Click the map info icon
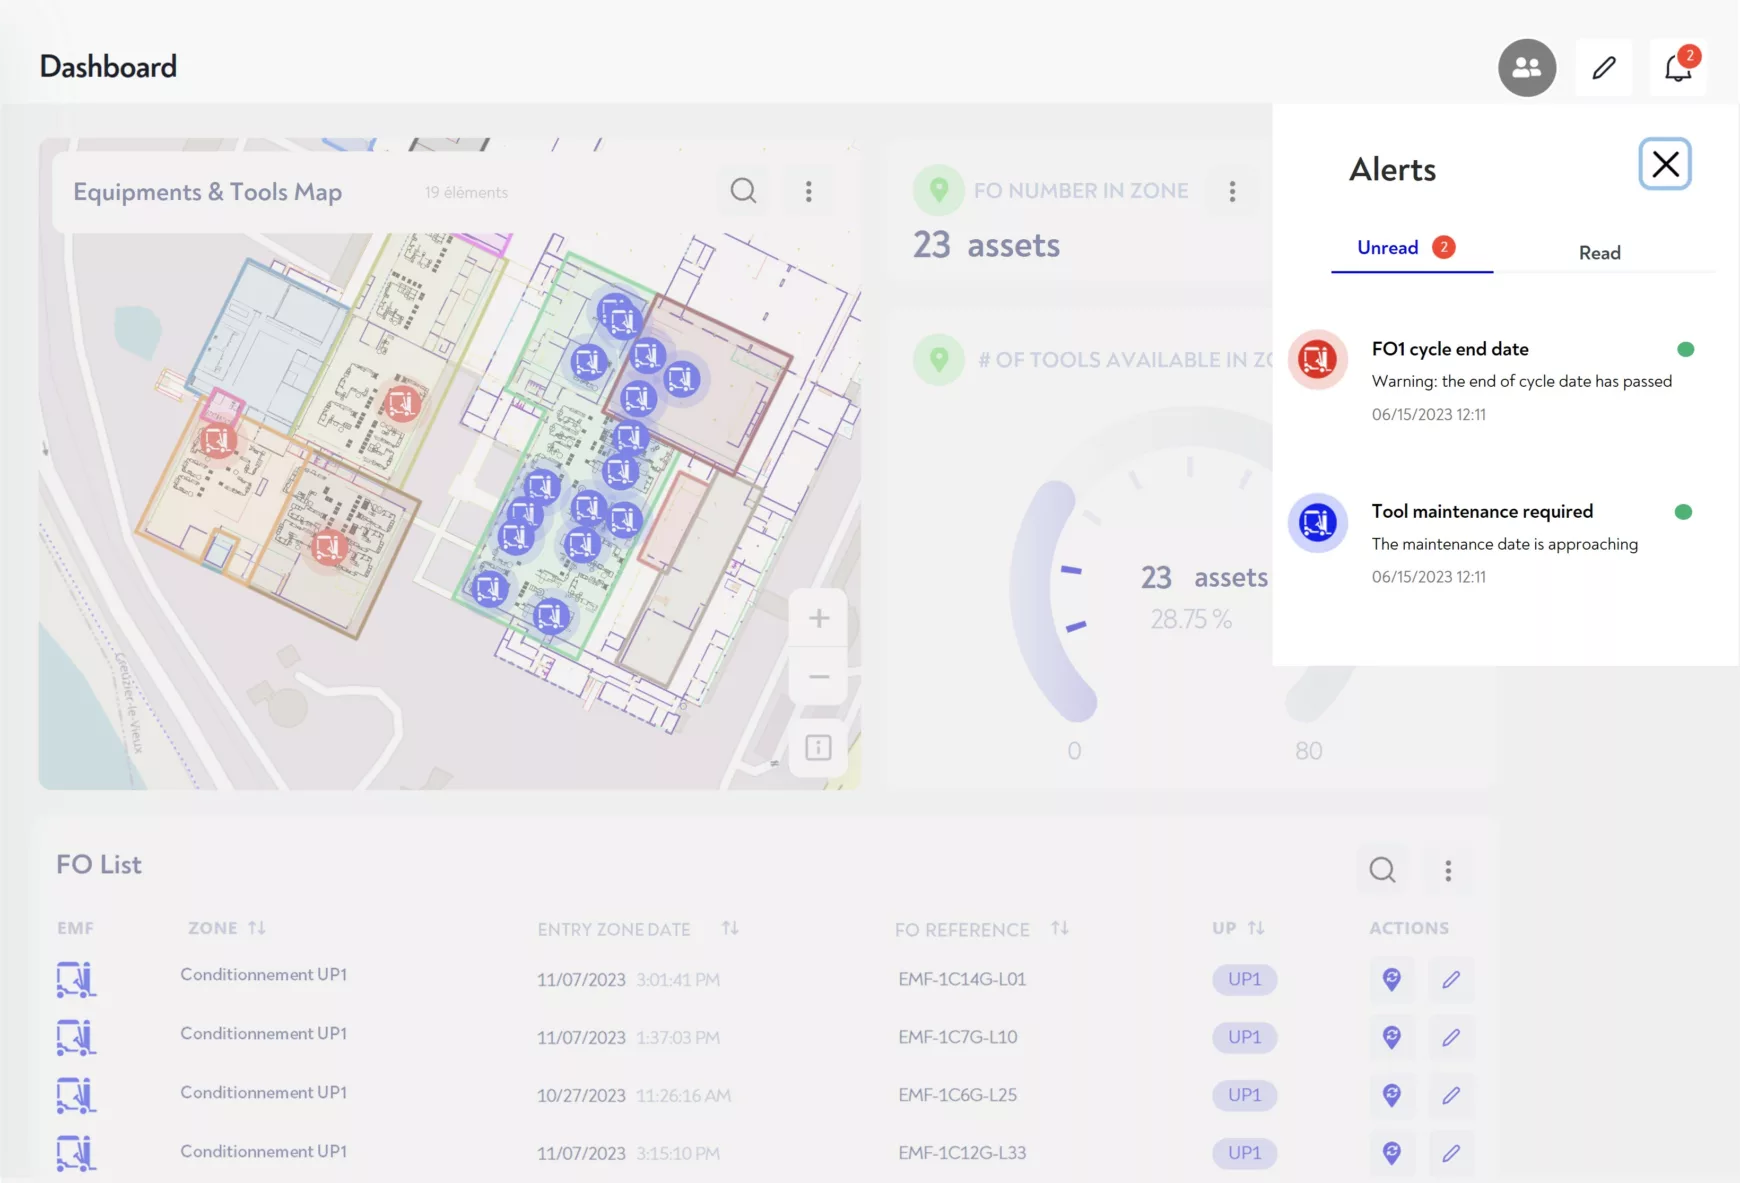Screen dimensions: 1740x1183 tap(818, 747)
